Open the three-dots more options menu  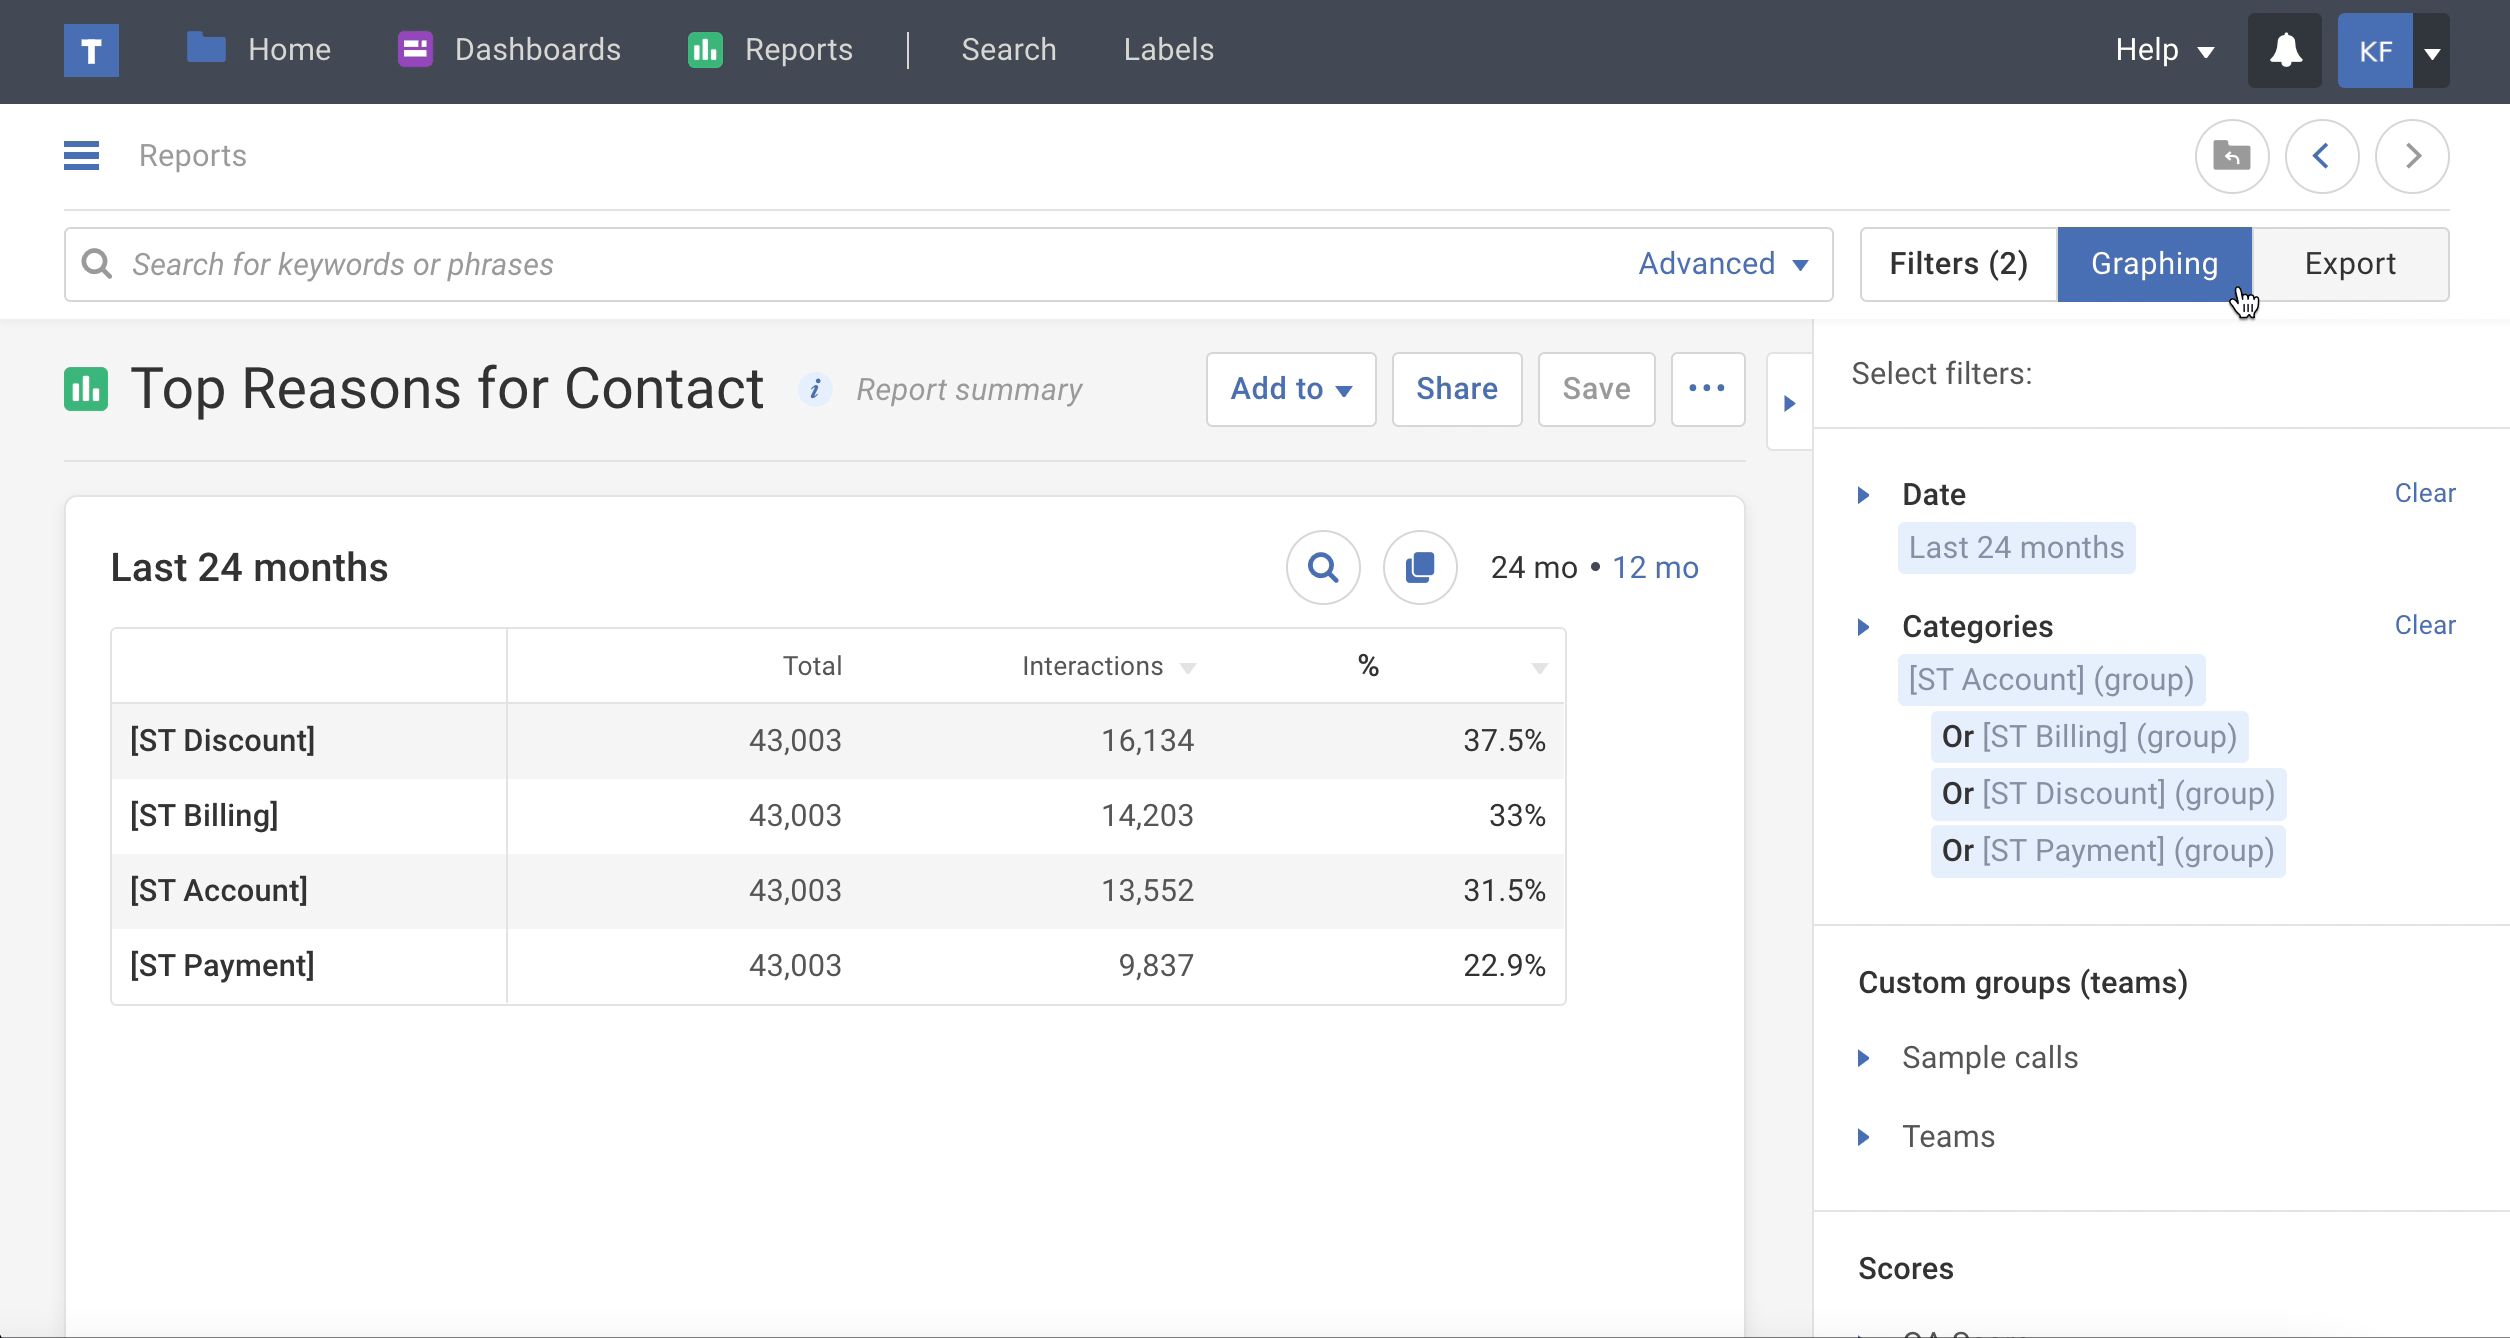pos(1707,389)
